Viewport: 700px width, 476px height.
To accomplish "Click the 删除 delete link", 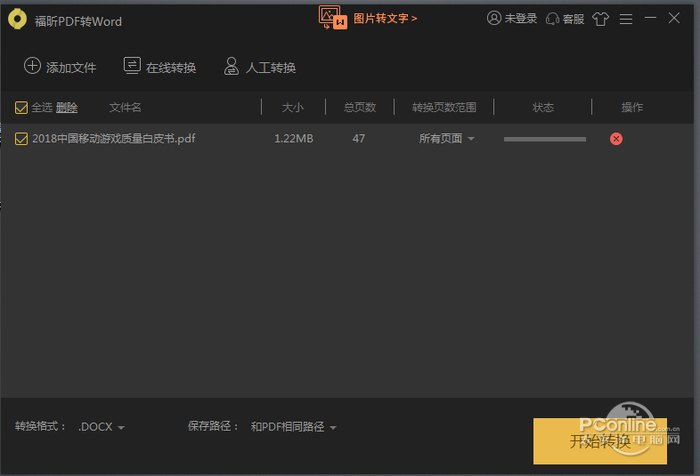I will pos(67,107).
